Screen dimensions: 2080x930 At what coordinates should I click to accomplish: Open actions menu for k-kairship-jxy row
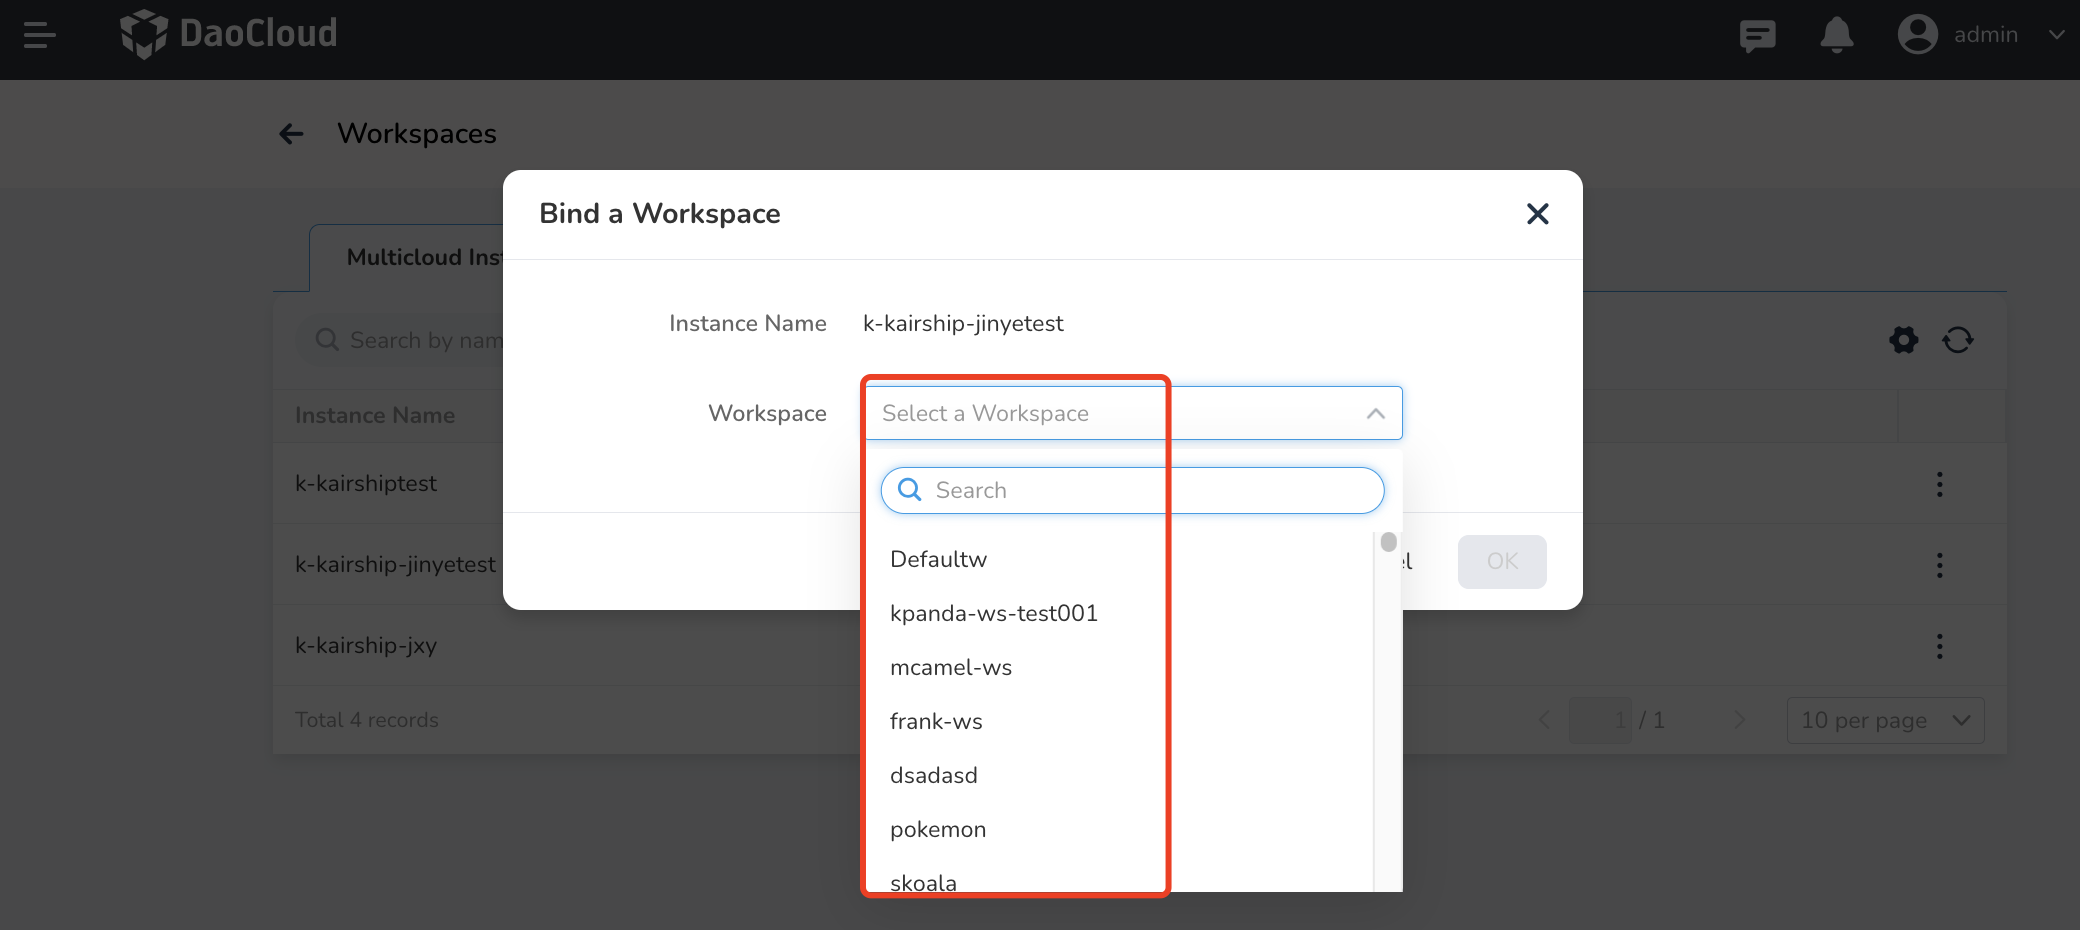tap(1940, 647)
